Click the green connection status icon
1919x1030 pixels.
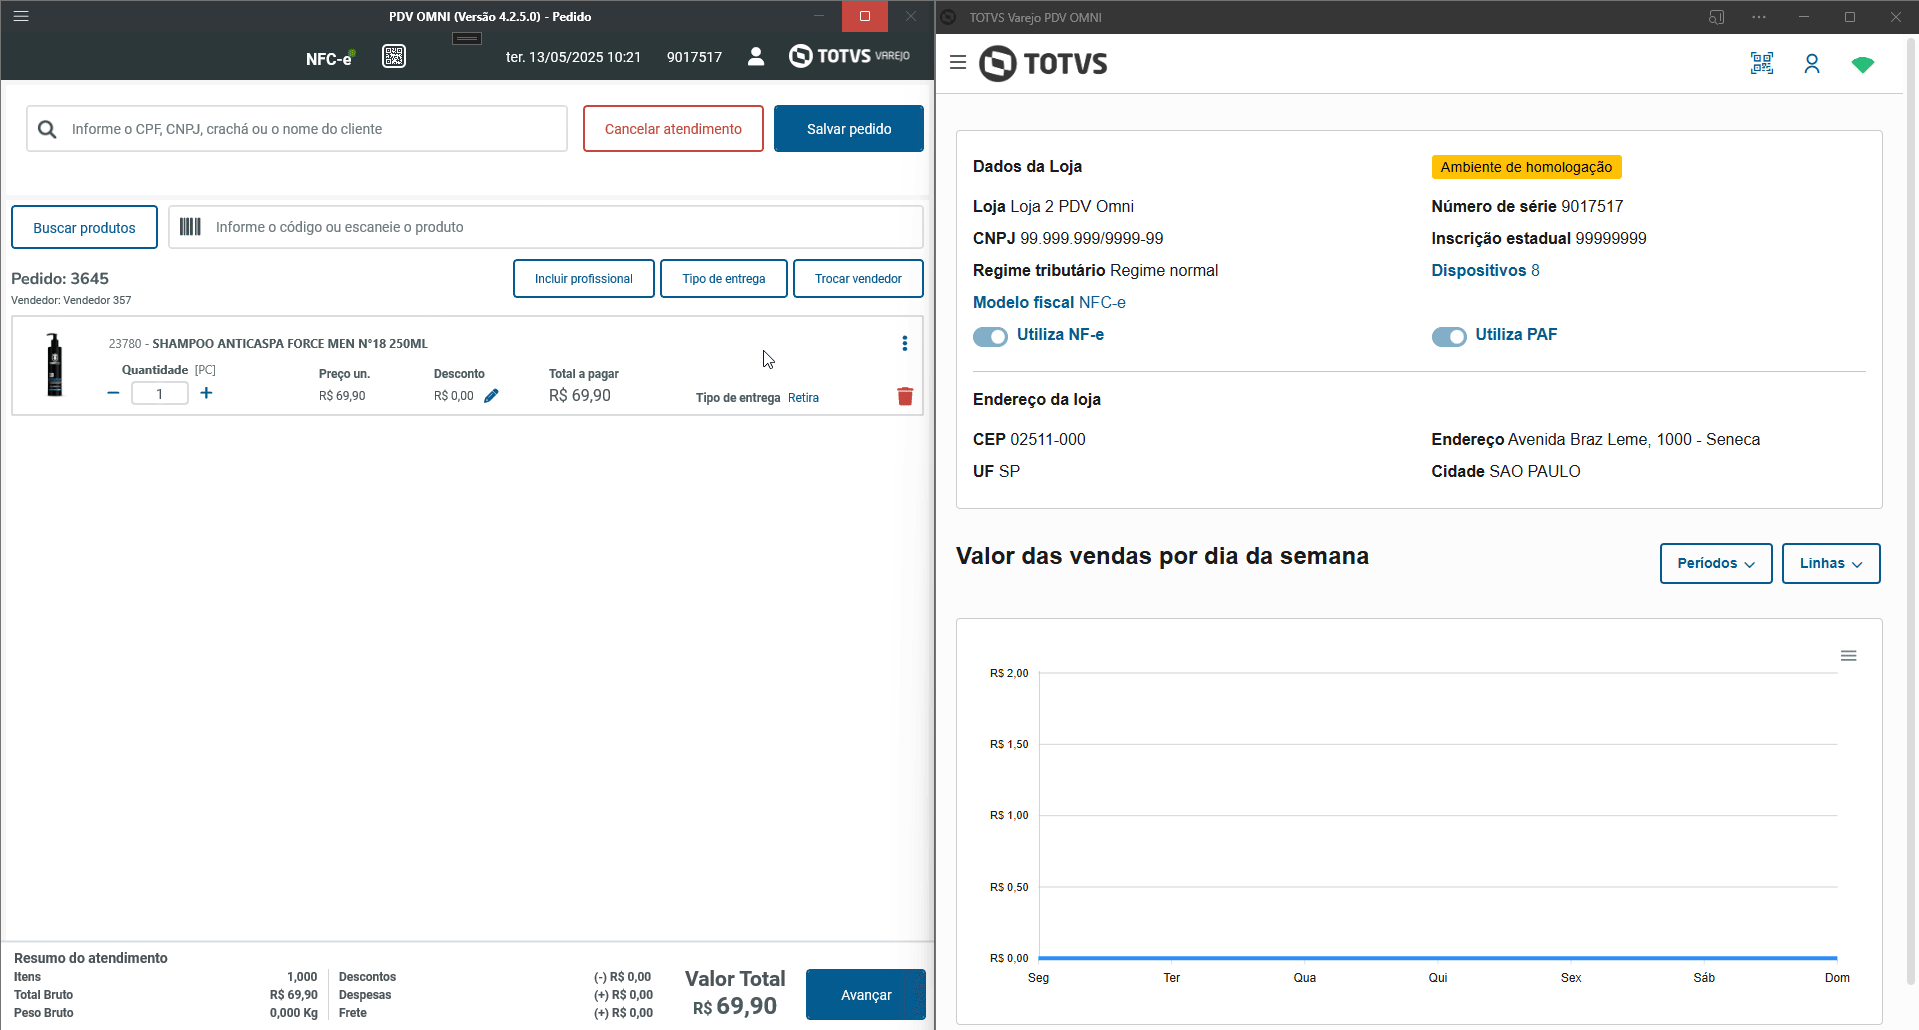click(x=1862, y=64)
